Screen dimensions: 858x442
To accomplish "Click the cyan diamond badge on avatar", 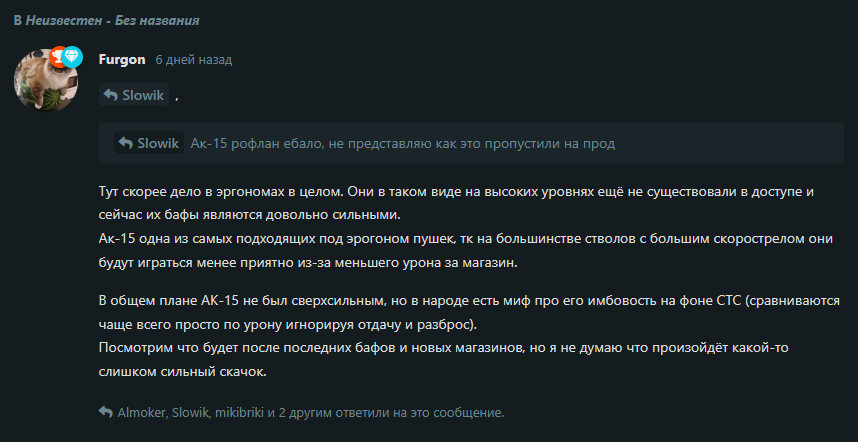I will click(72, 57).
